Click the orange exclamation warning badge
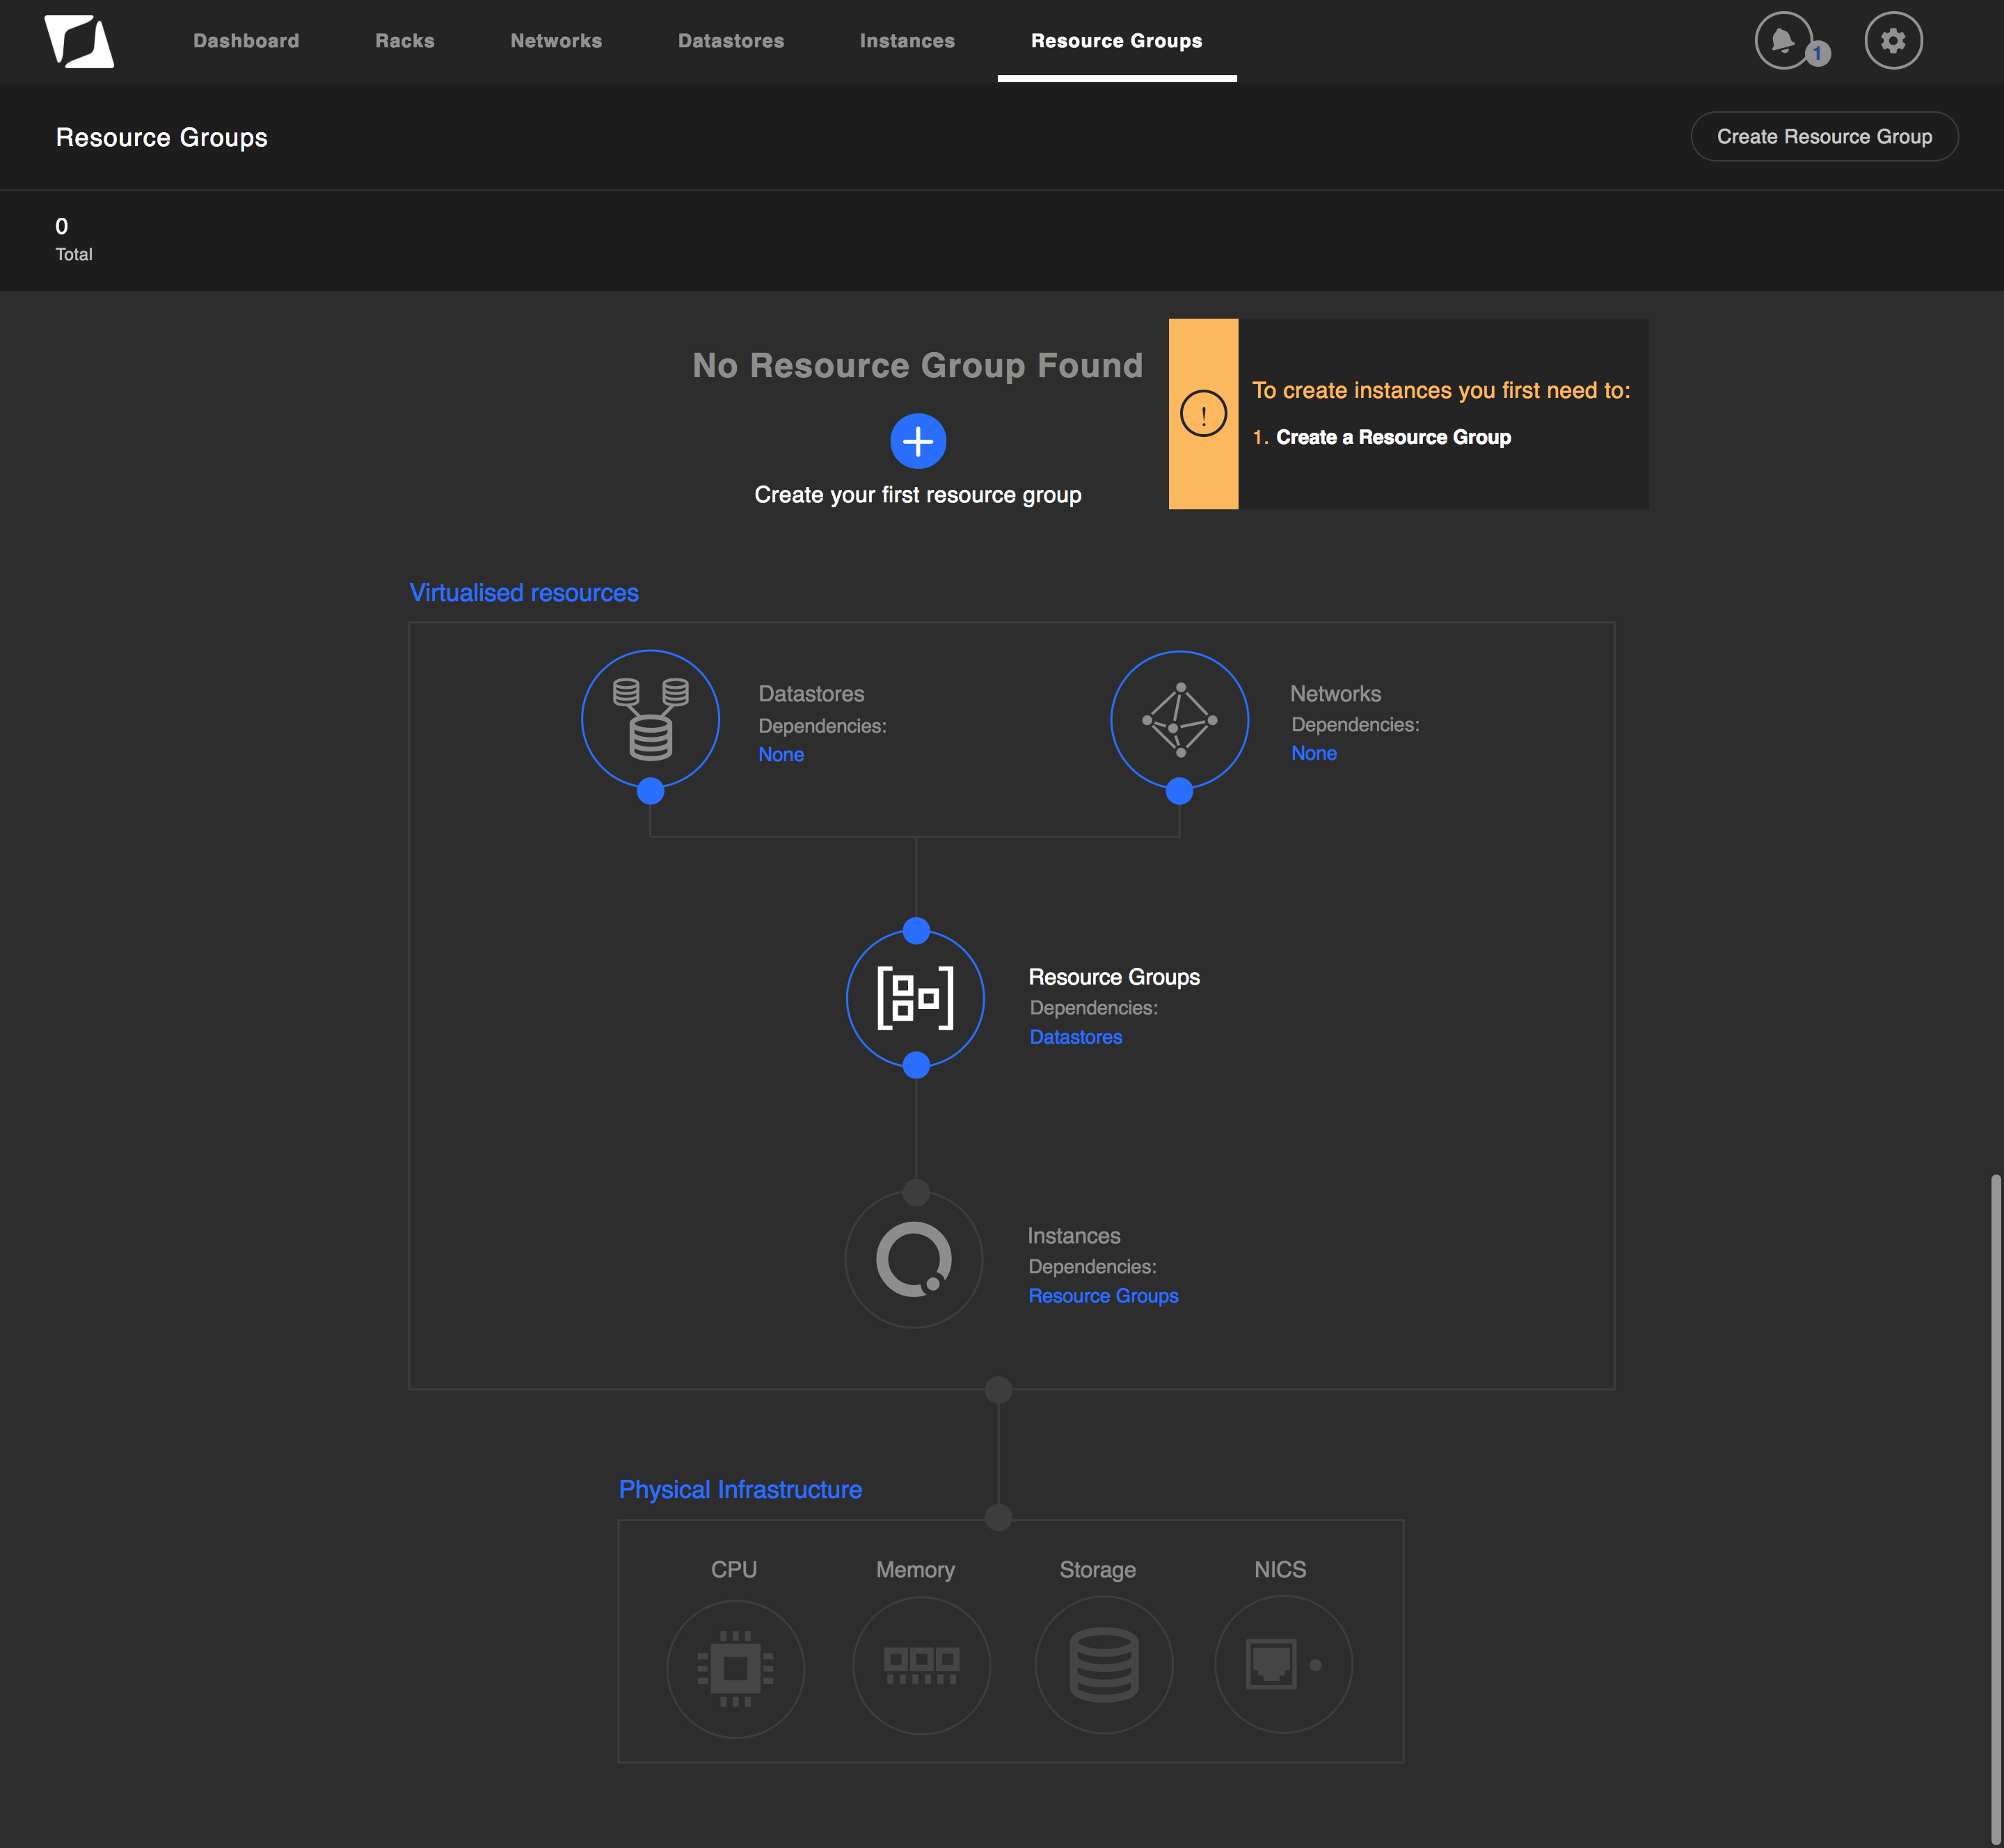The height and width of the screenshot is (1848, 2004). tap(1203, 413)
